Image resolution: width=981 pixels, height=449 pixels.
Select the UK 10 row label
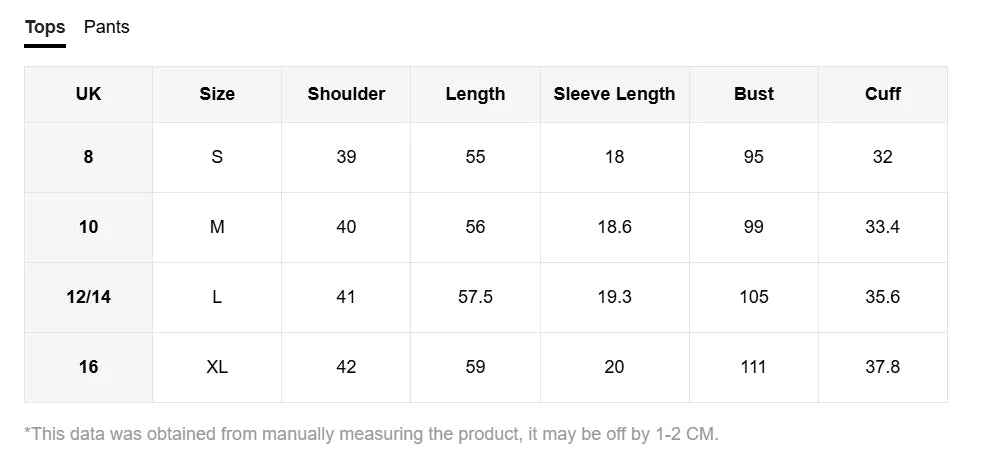point(88,227)
